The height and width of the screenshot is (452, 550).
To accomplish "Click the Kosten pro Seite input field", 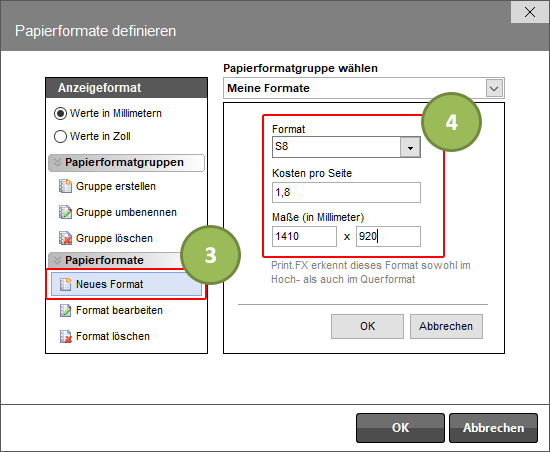I will [346, 193].
